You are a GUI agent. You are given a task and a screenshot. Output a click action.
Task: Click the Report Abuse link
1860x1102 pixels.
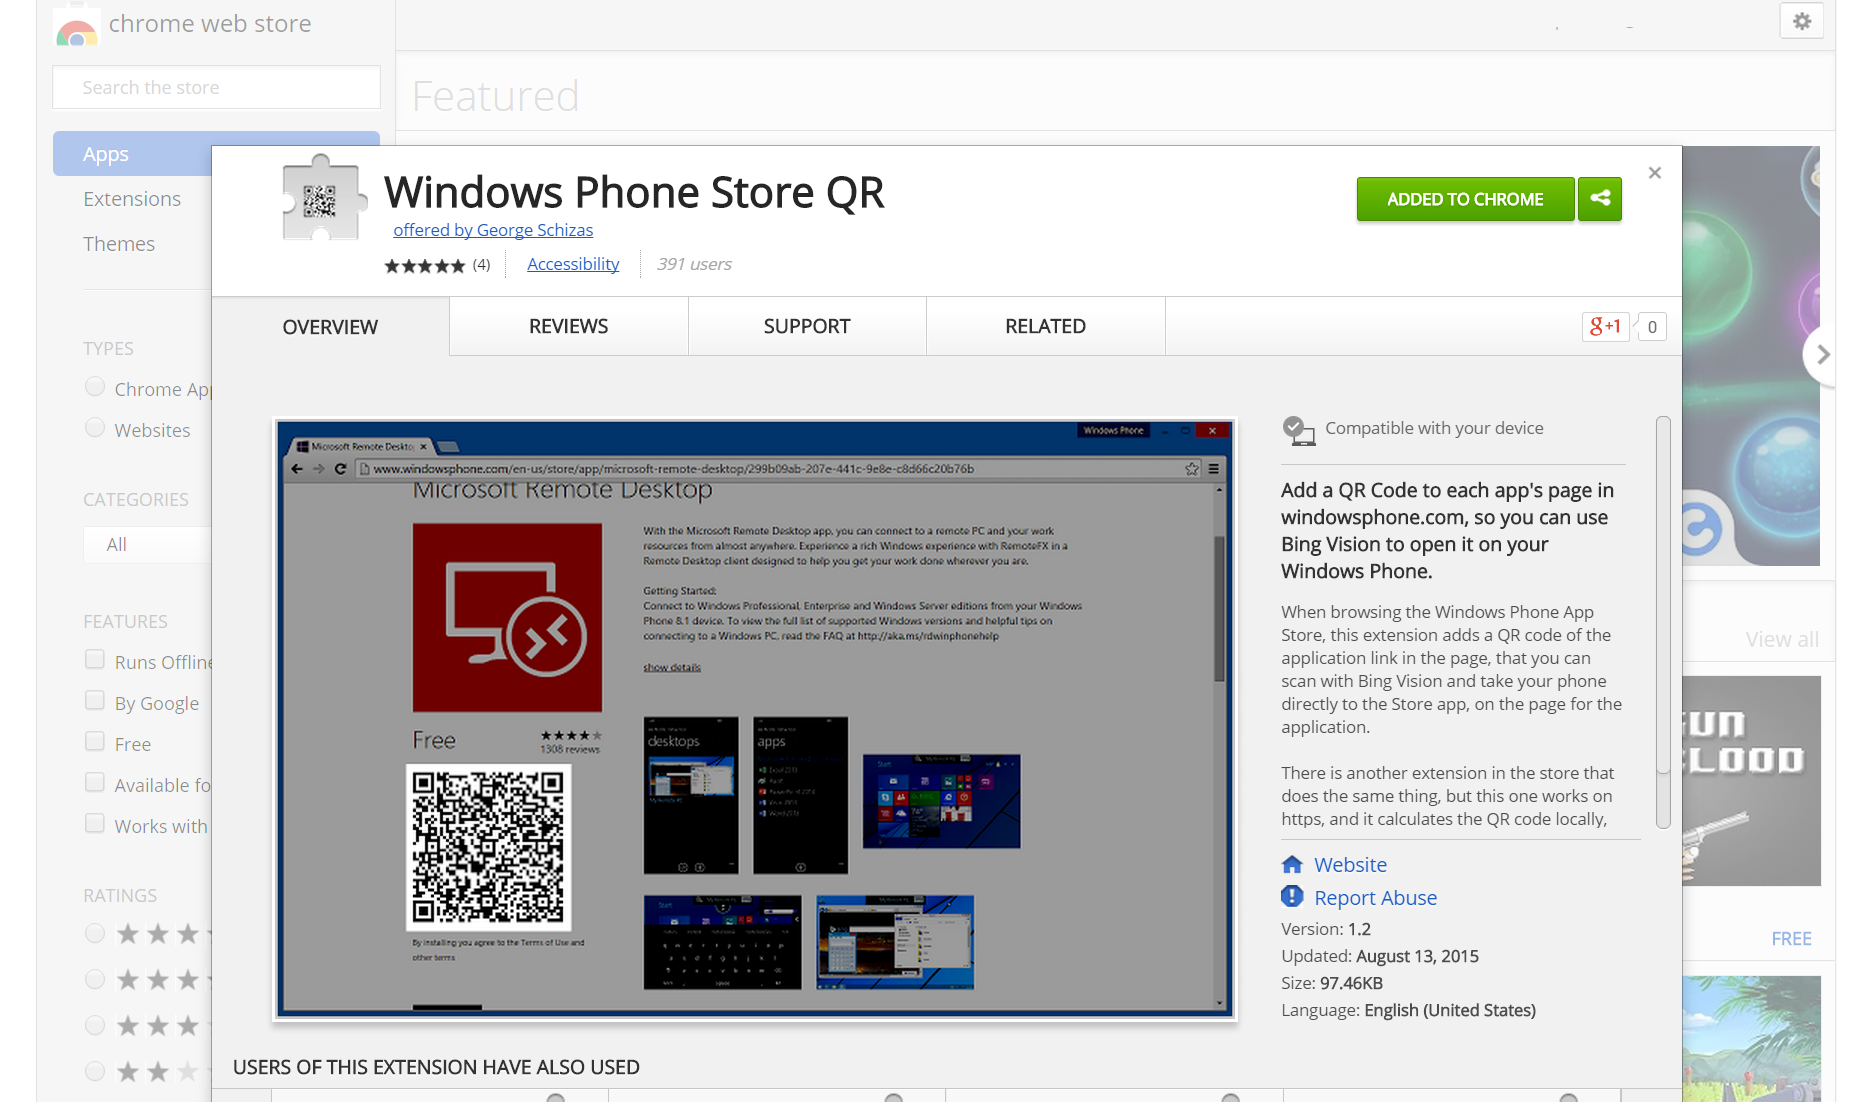coord(1375,898)
